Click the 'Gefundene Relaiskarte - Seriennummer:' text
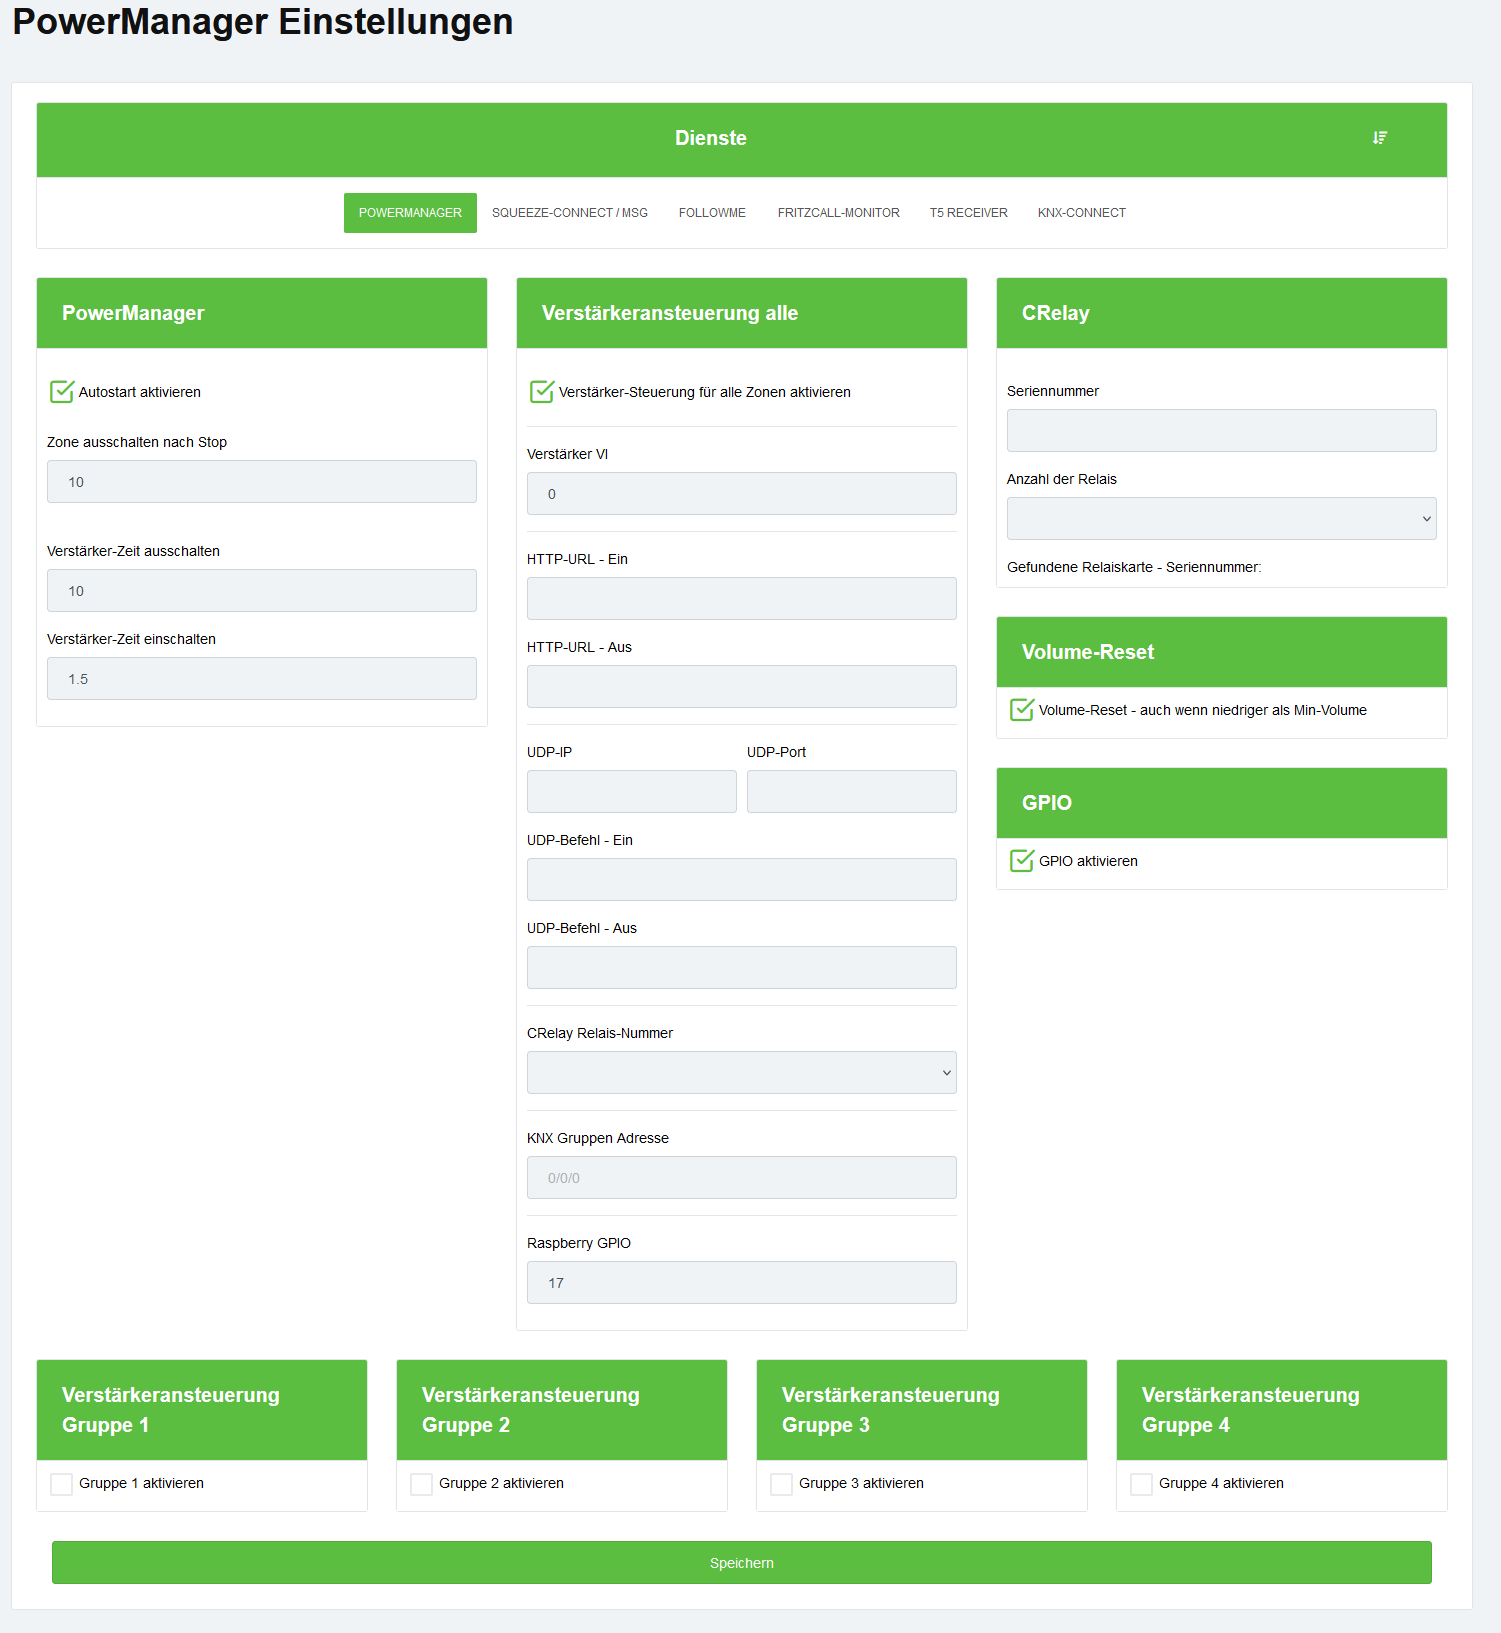The image size is (1501, 1633). click(x=1134, y=567)
